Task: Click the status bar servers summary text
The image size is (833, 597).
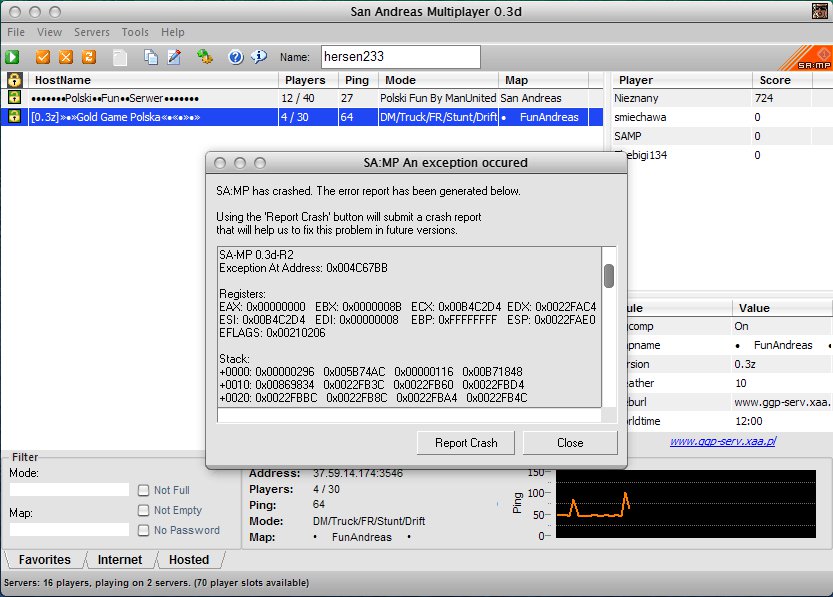Action: [x=156, y=583]
